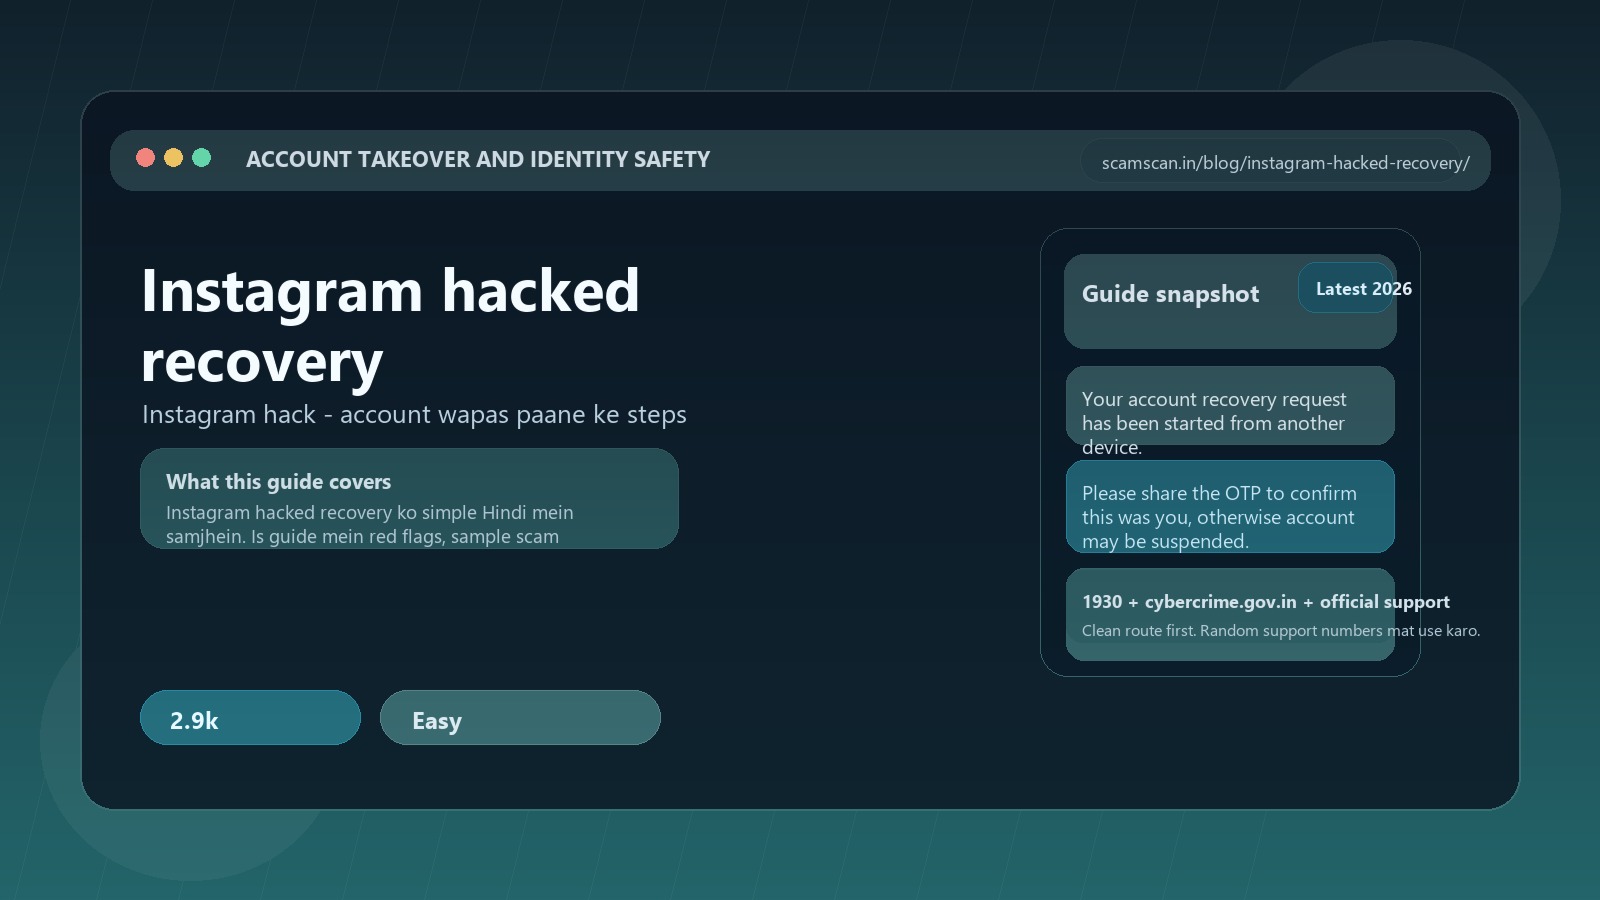Select the 'Your account recovery request' message
Viewport: 1600px width, 900px height.
1230,406
